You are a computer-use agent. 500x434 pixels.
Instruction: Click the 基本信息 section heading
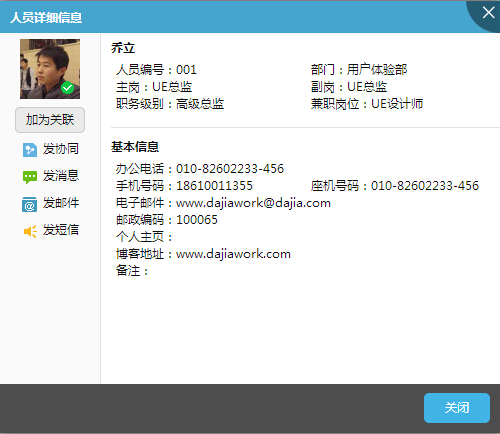point(135,147)
